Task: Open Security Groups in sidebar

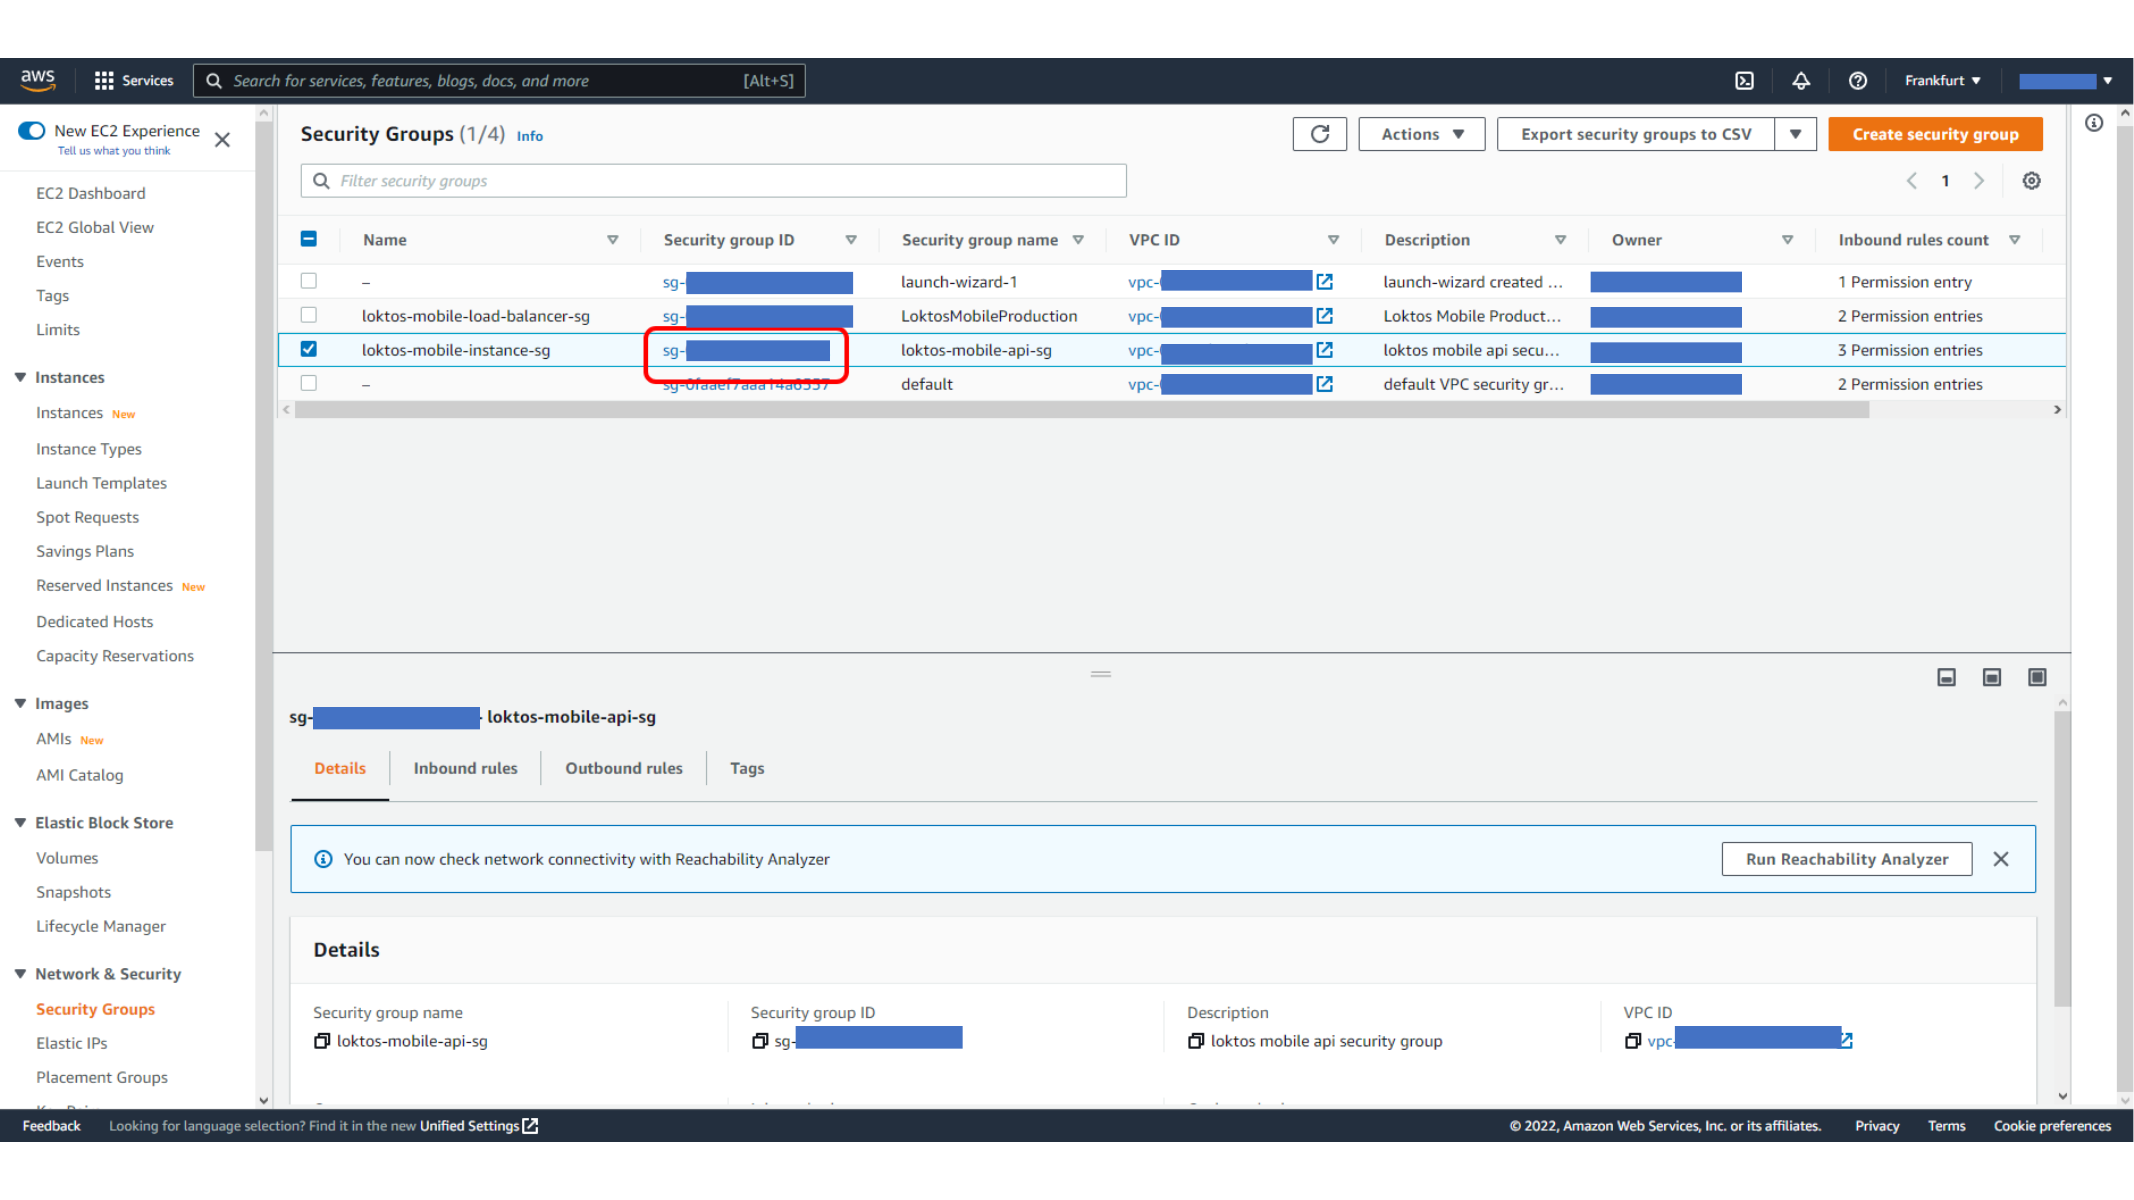Action: 96,1010
